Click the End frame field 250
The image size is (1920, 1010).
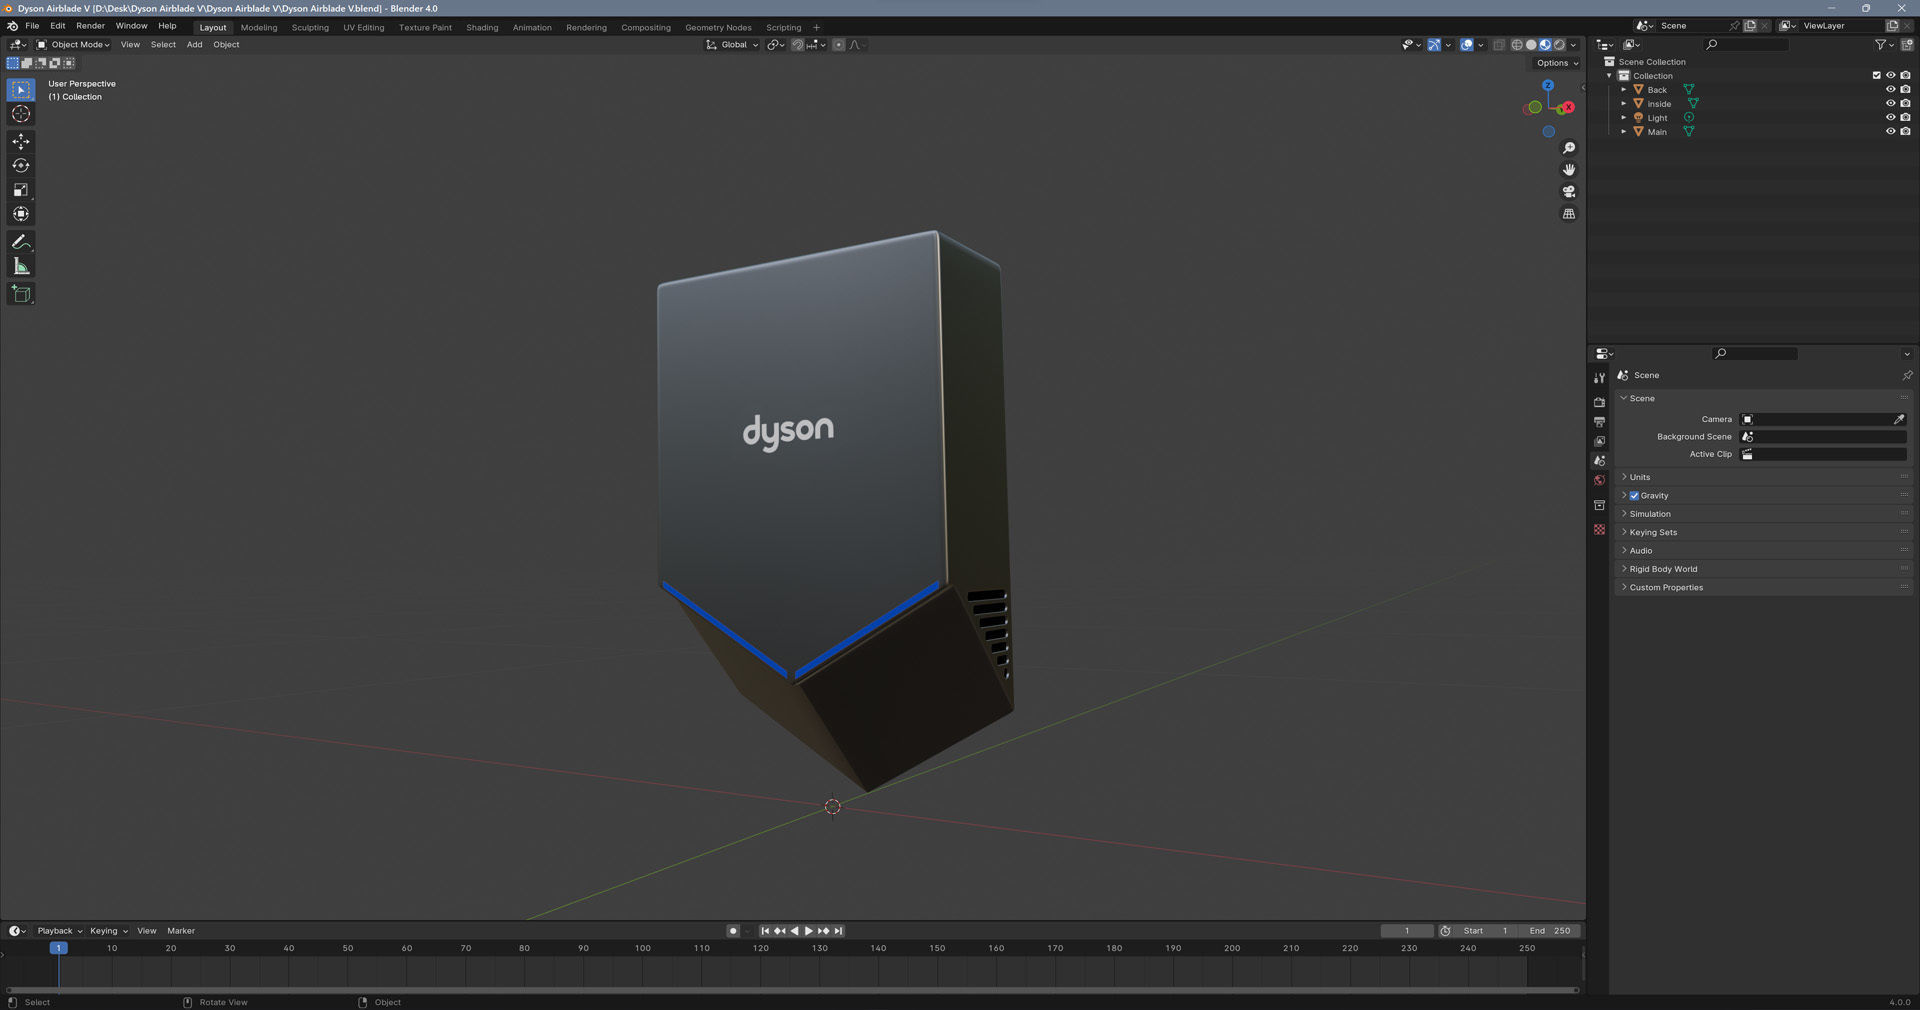[x=1550, y=931]
